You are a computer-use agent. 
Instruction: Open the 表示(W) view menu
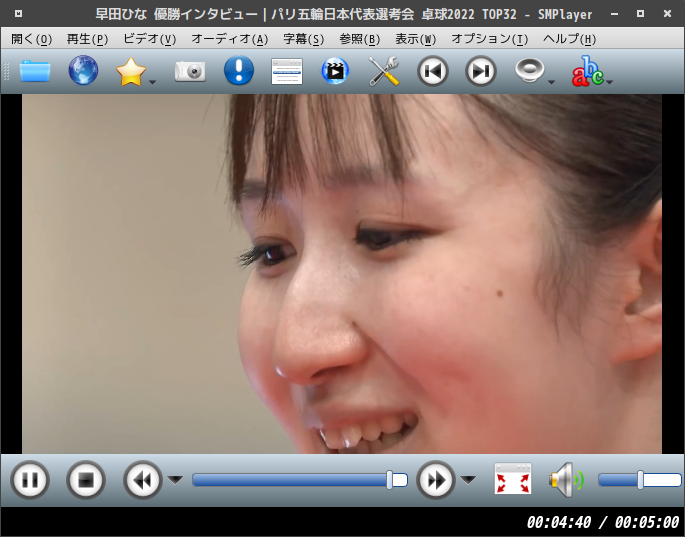[x=415, y=39]
